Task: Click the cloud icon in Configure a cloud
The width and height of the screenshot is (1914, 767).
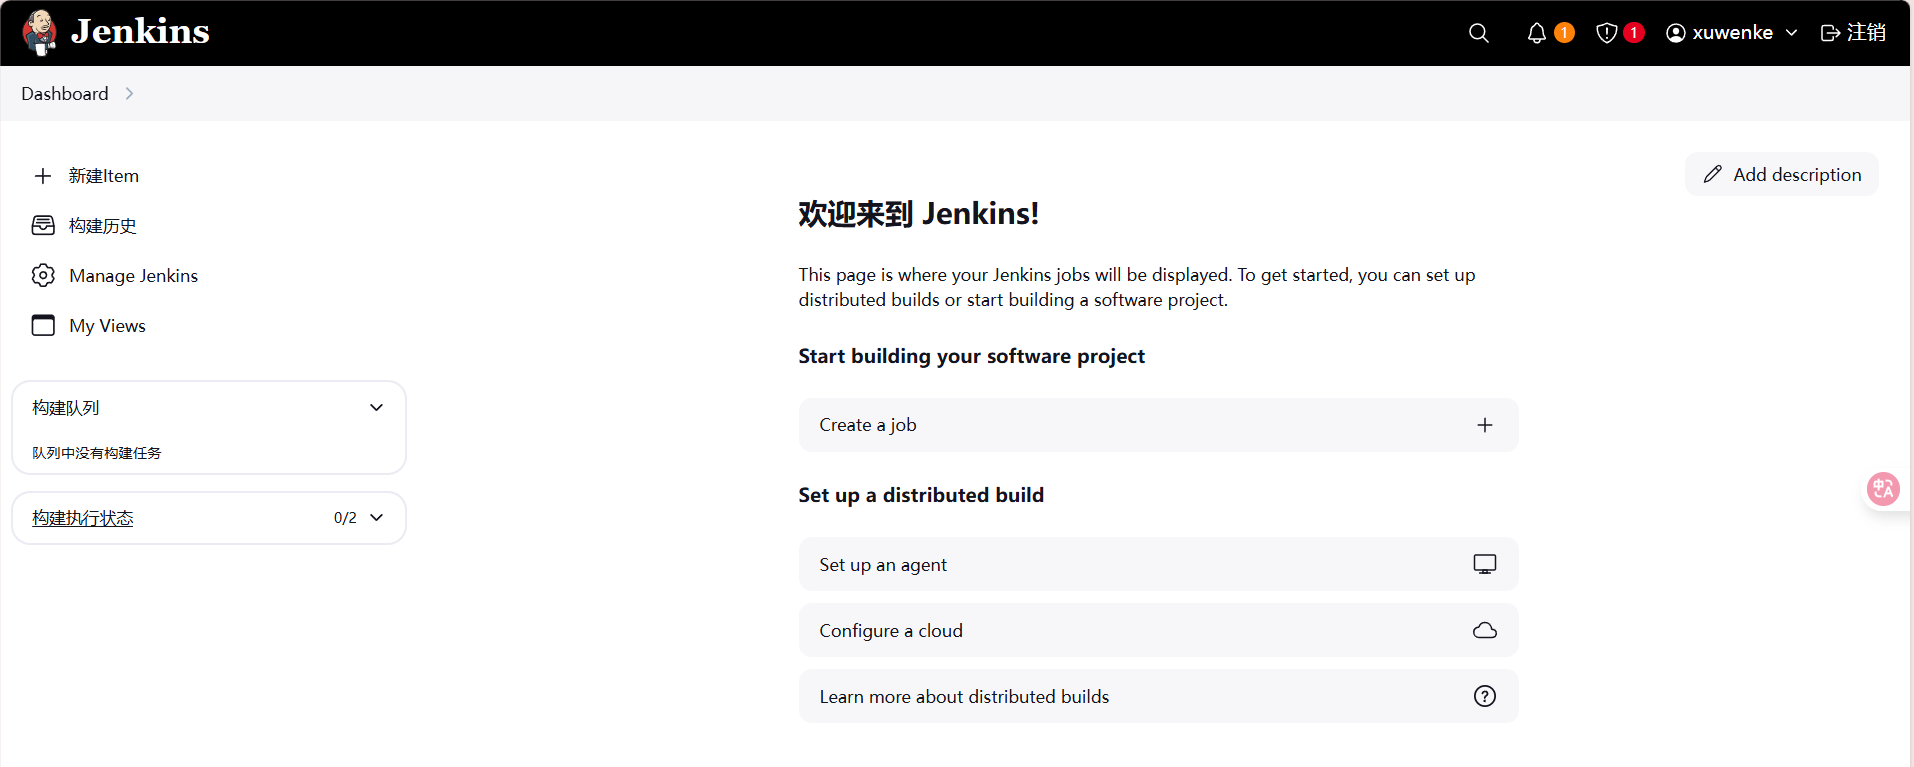Action: tap(1485, 630)
